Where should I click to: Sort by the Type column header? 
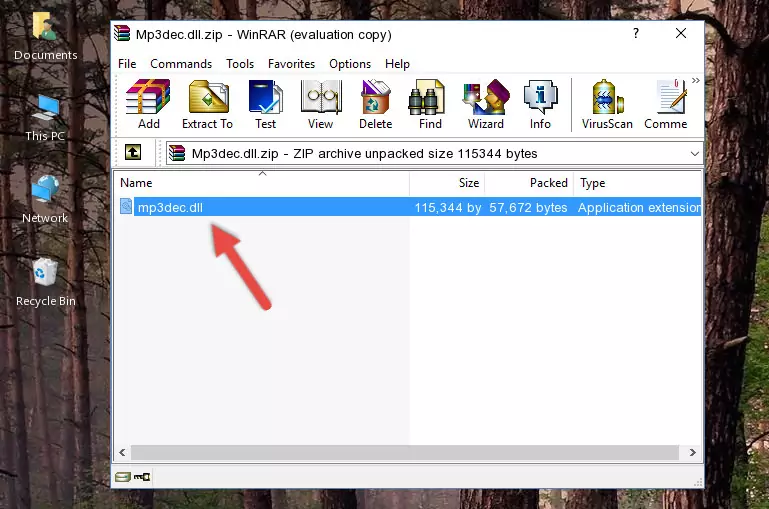click(638, 183)
